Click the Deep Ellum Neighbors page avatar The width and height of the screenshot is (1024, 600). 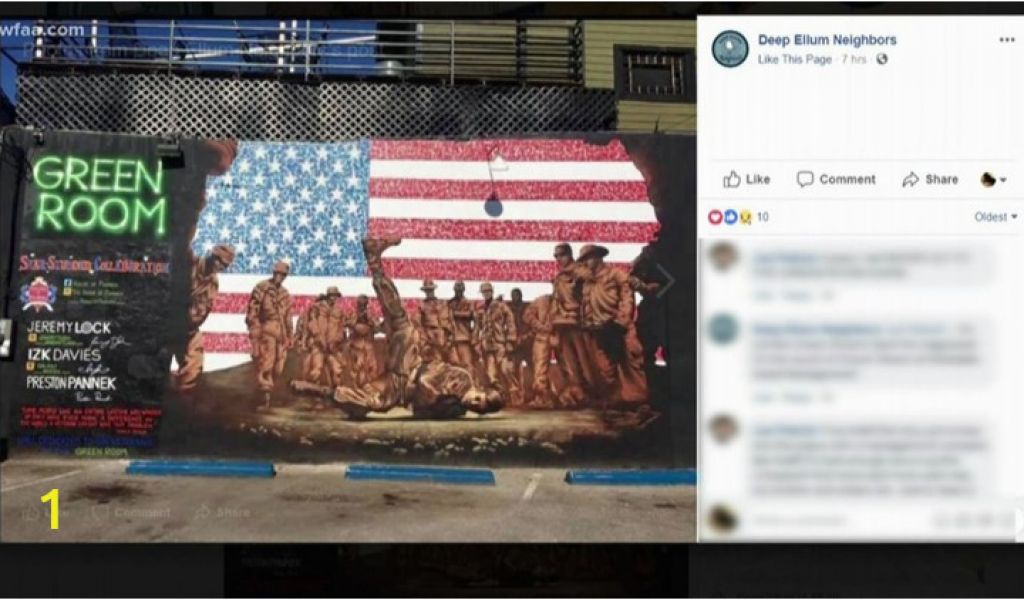729,49
